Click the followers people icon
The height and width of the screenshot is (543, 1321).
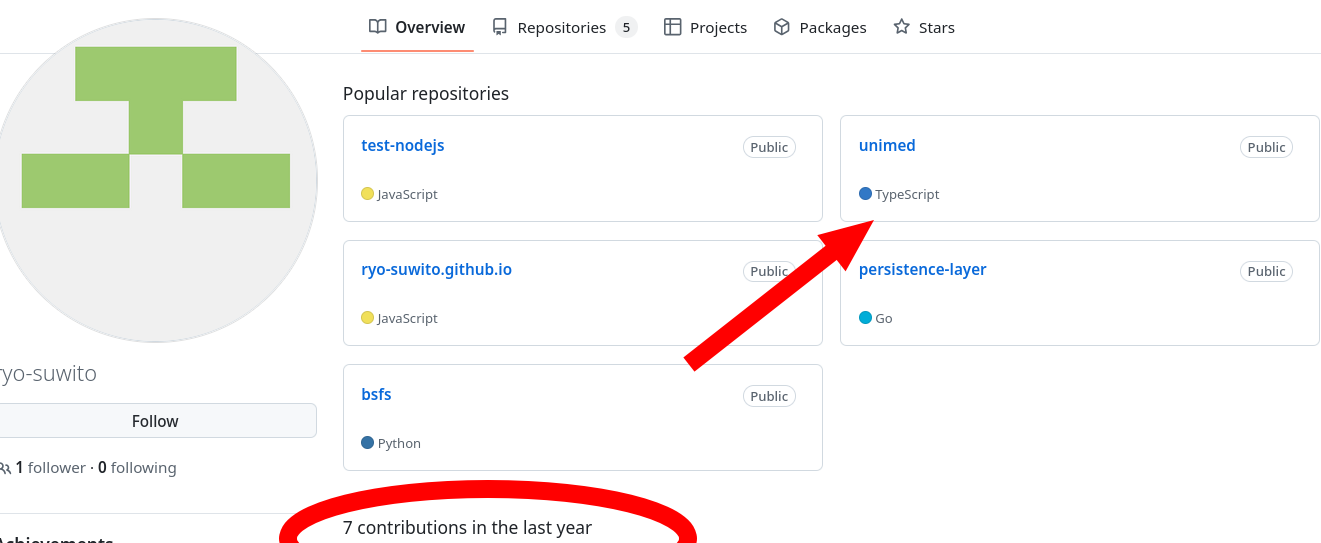5,468
